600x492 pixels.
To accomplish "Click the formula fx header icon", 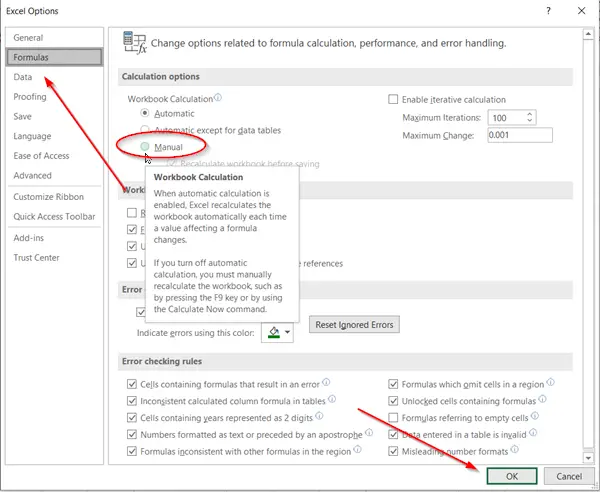I will pos(135,42).
